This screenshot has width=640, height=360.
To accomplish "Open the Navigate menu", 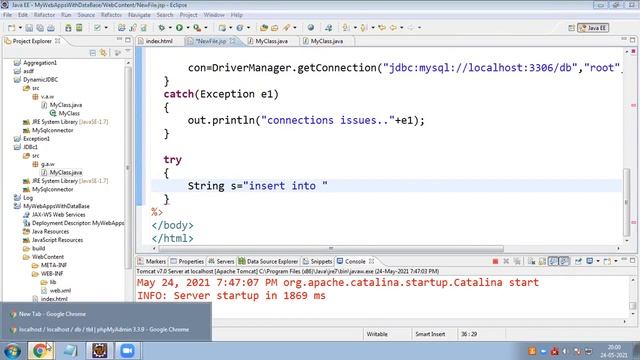I will (x=139, y=15).
